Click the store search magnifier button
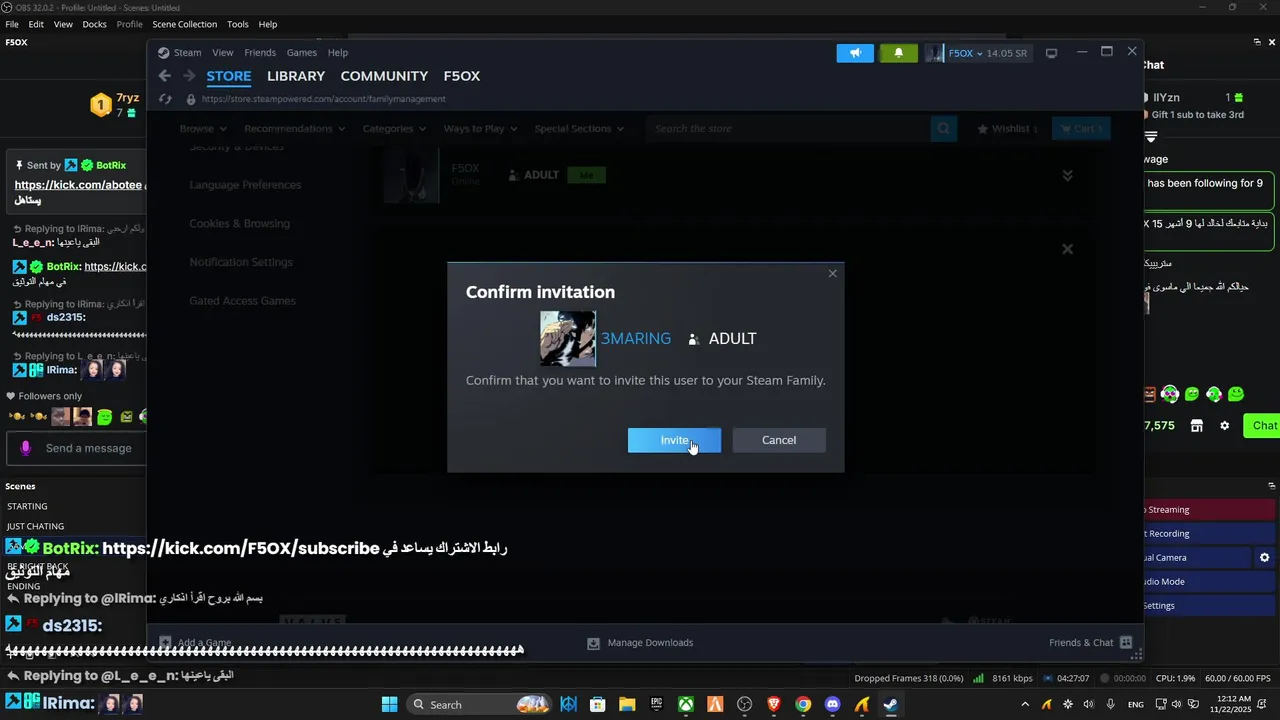This screenshot has height=720, width=1280. pyautogui.click(x=944, y=128)
